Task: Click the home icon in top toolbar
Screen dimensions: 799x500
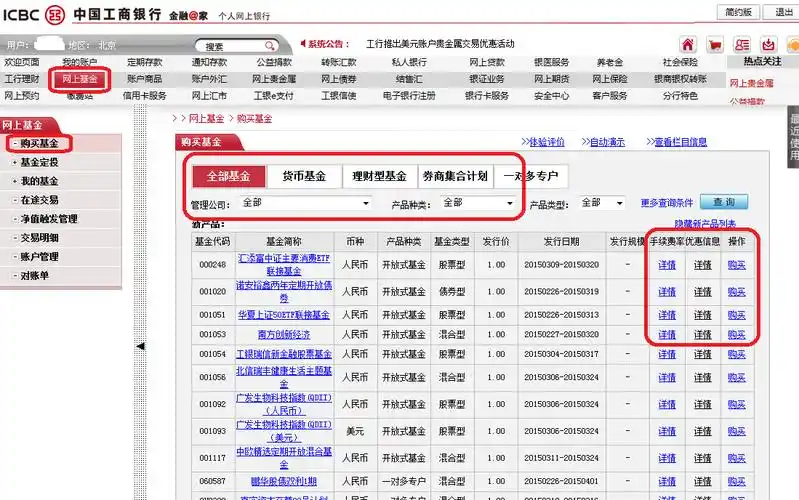Action: tap(687, 45)
